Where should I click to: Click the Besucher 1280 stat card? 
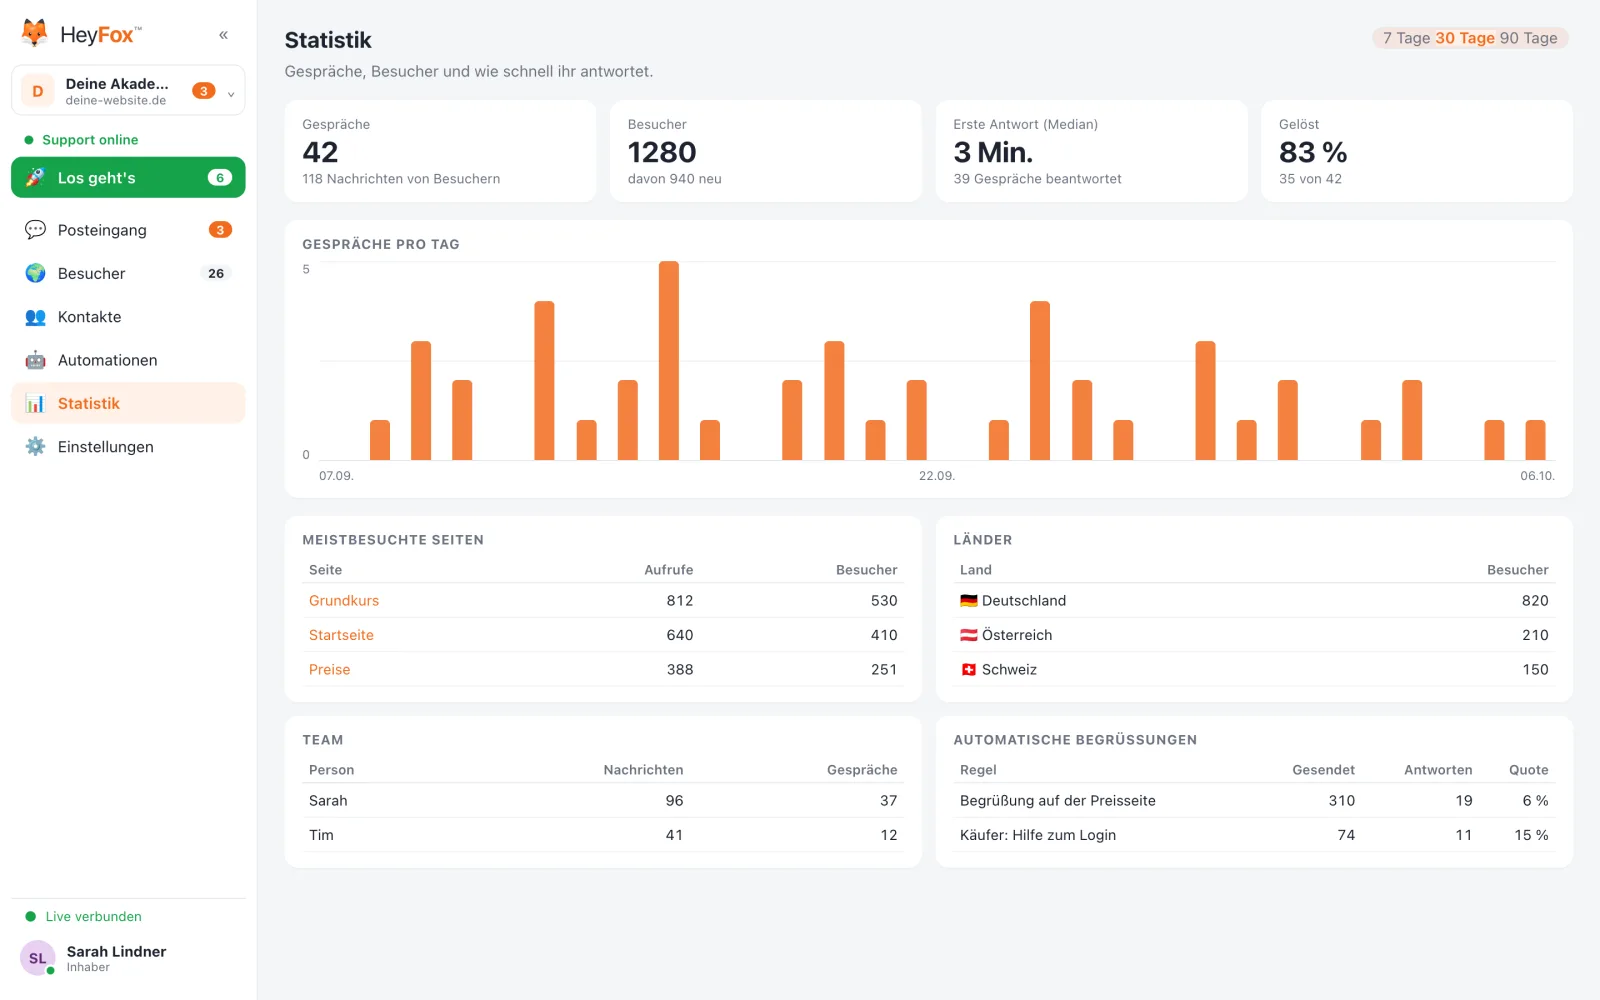pos(766,151)
